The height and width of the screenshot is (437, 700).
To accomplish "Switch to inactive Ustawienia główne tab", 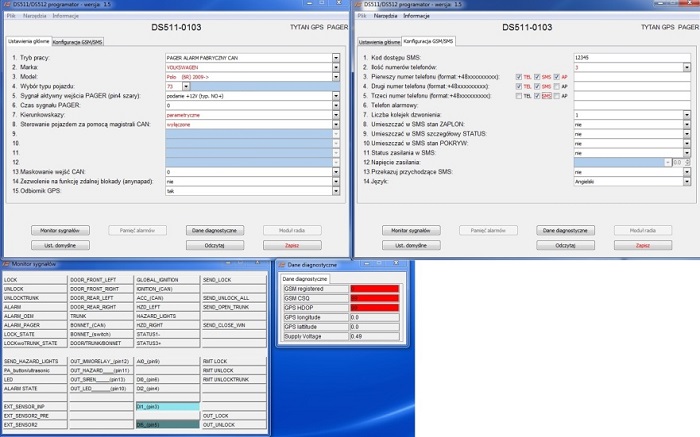I will click(379, 43).
